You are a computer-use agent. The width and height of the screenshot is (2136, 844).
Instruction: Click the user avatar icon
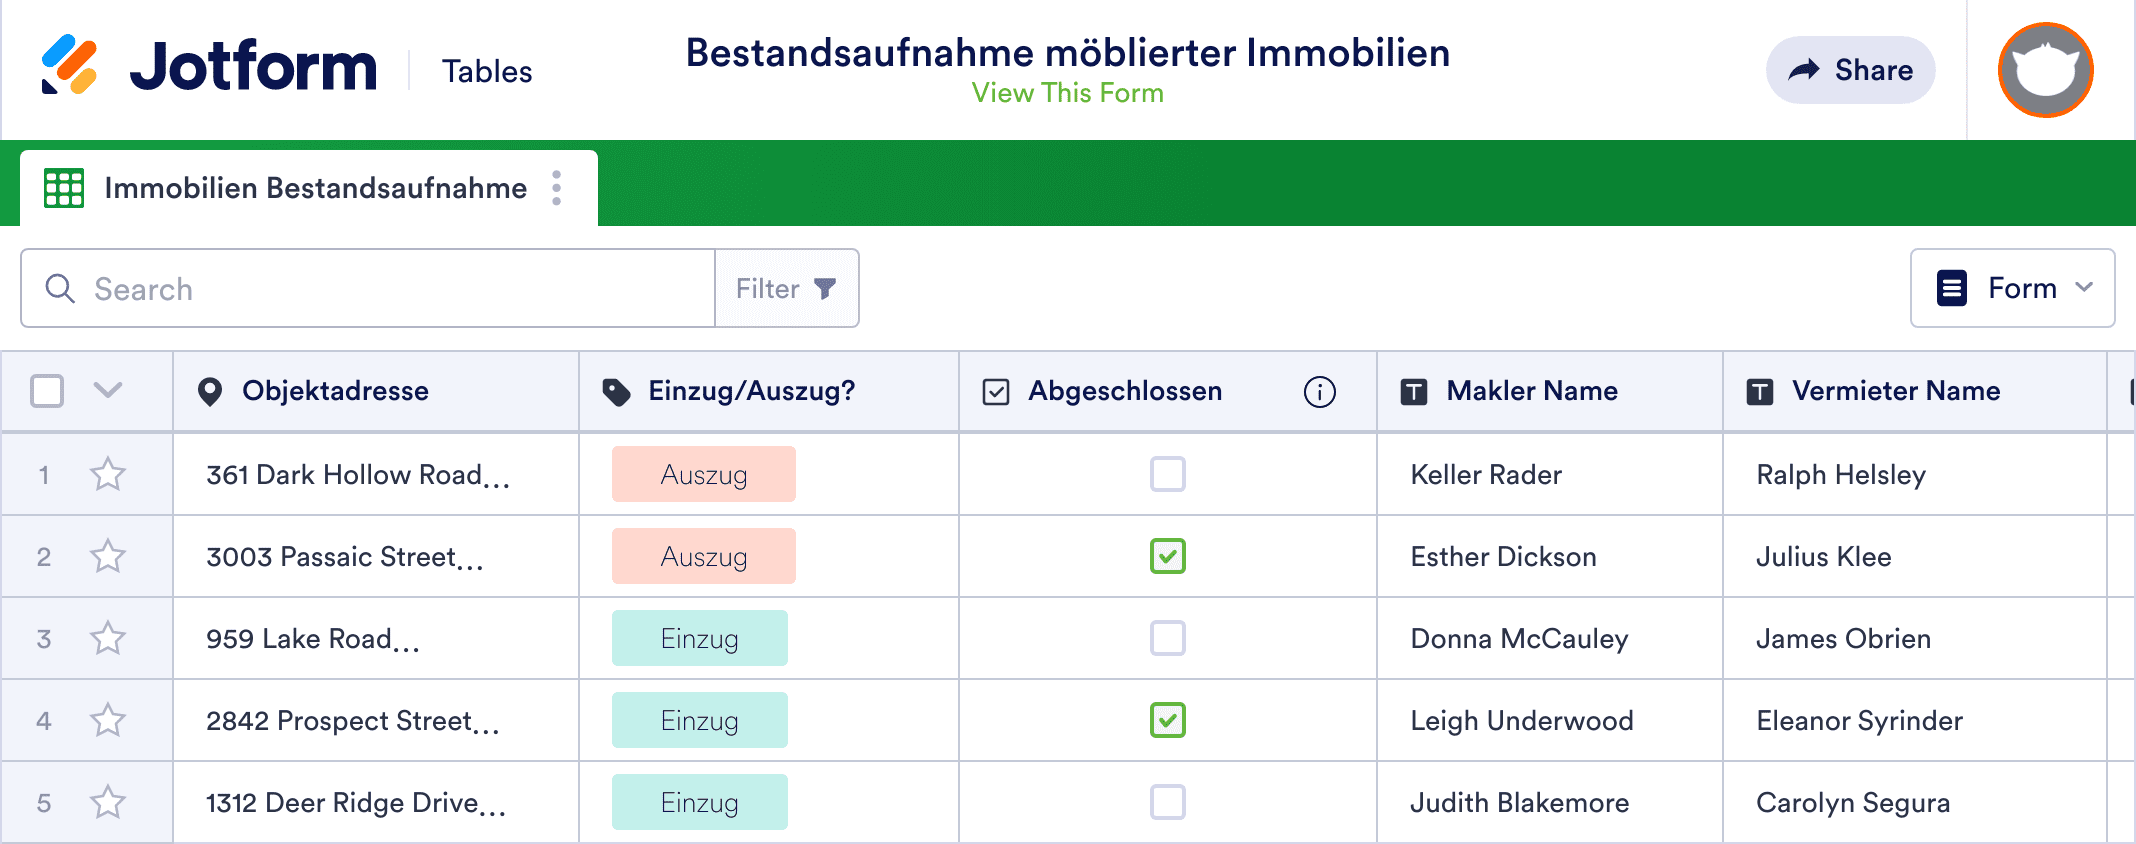[x=2045, y=70]
